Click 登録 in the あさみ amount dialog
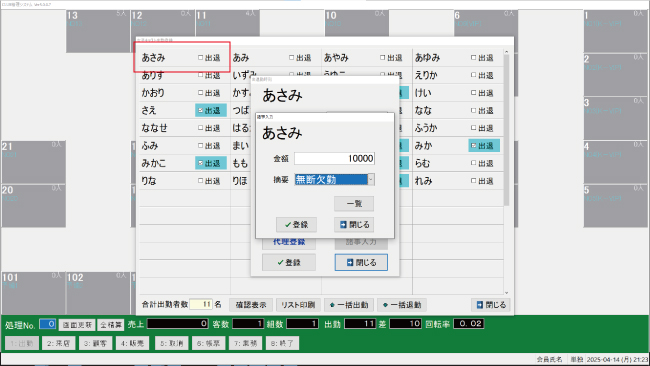The width and height of the screenshot is (650, 366). pos(296,225)
